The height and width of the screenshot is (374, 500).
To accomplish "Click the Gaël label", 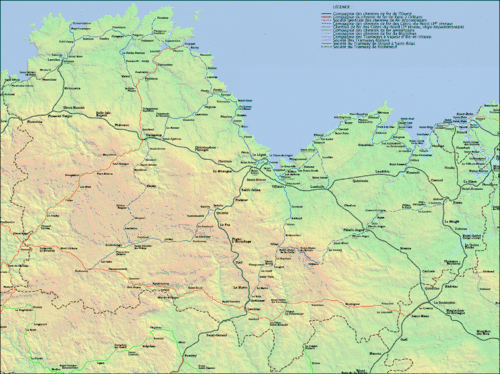I will click(x=404, y=339).
